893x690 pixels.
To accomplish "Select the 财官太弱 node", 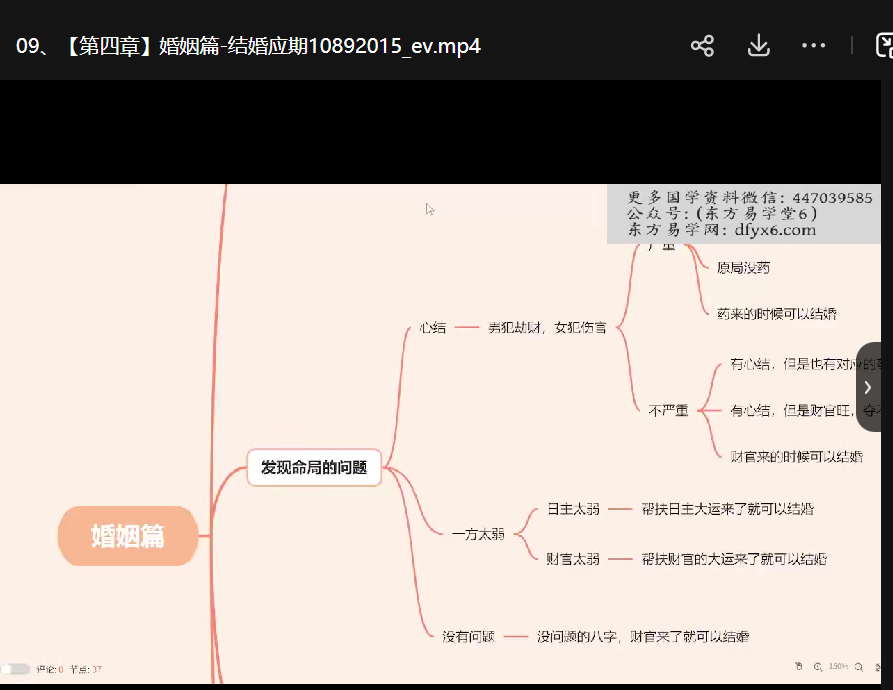I will (573, 559).
